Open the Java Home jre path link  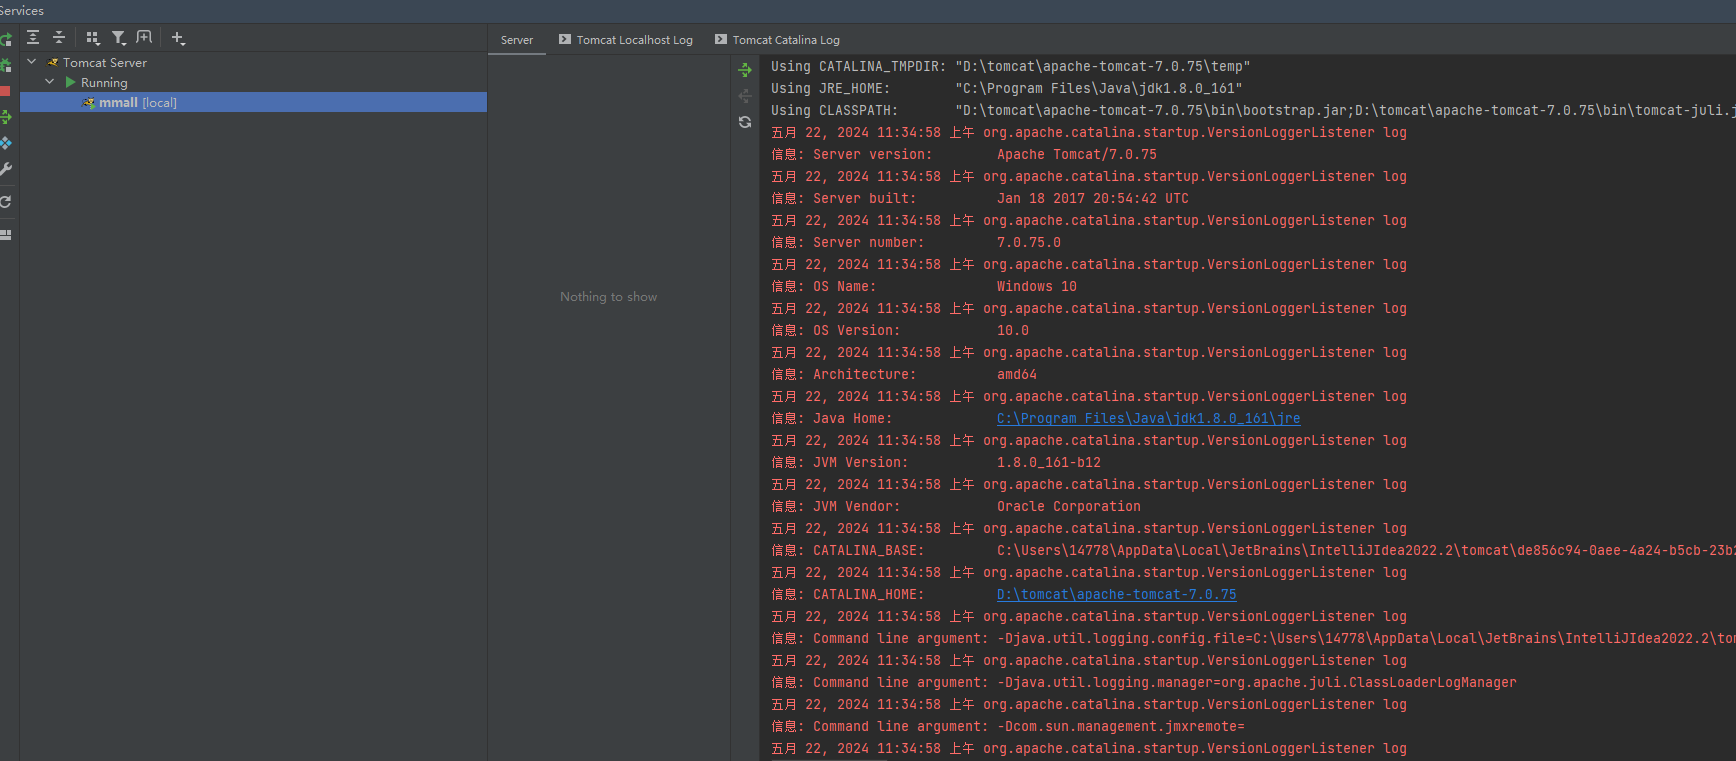tap(1148, 419)
